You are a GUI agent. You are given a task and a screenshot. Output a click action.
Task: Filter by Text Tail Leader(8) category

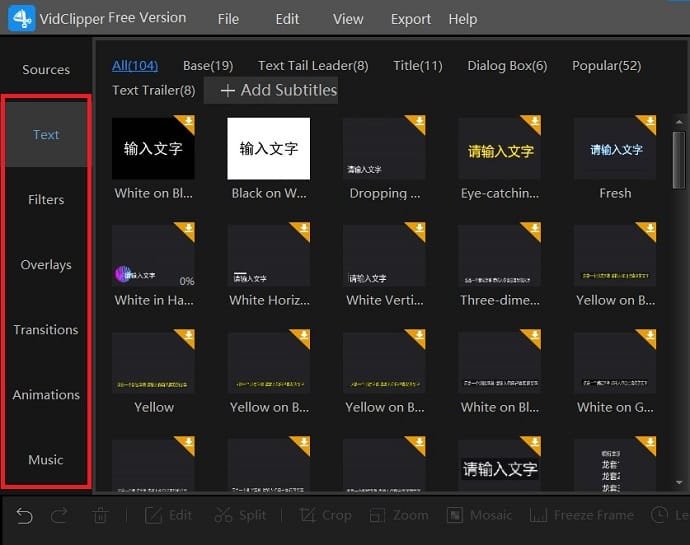313,66
